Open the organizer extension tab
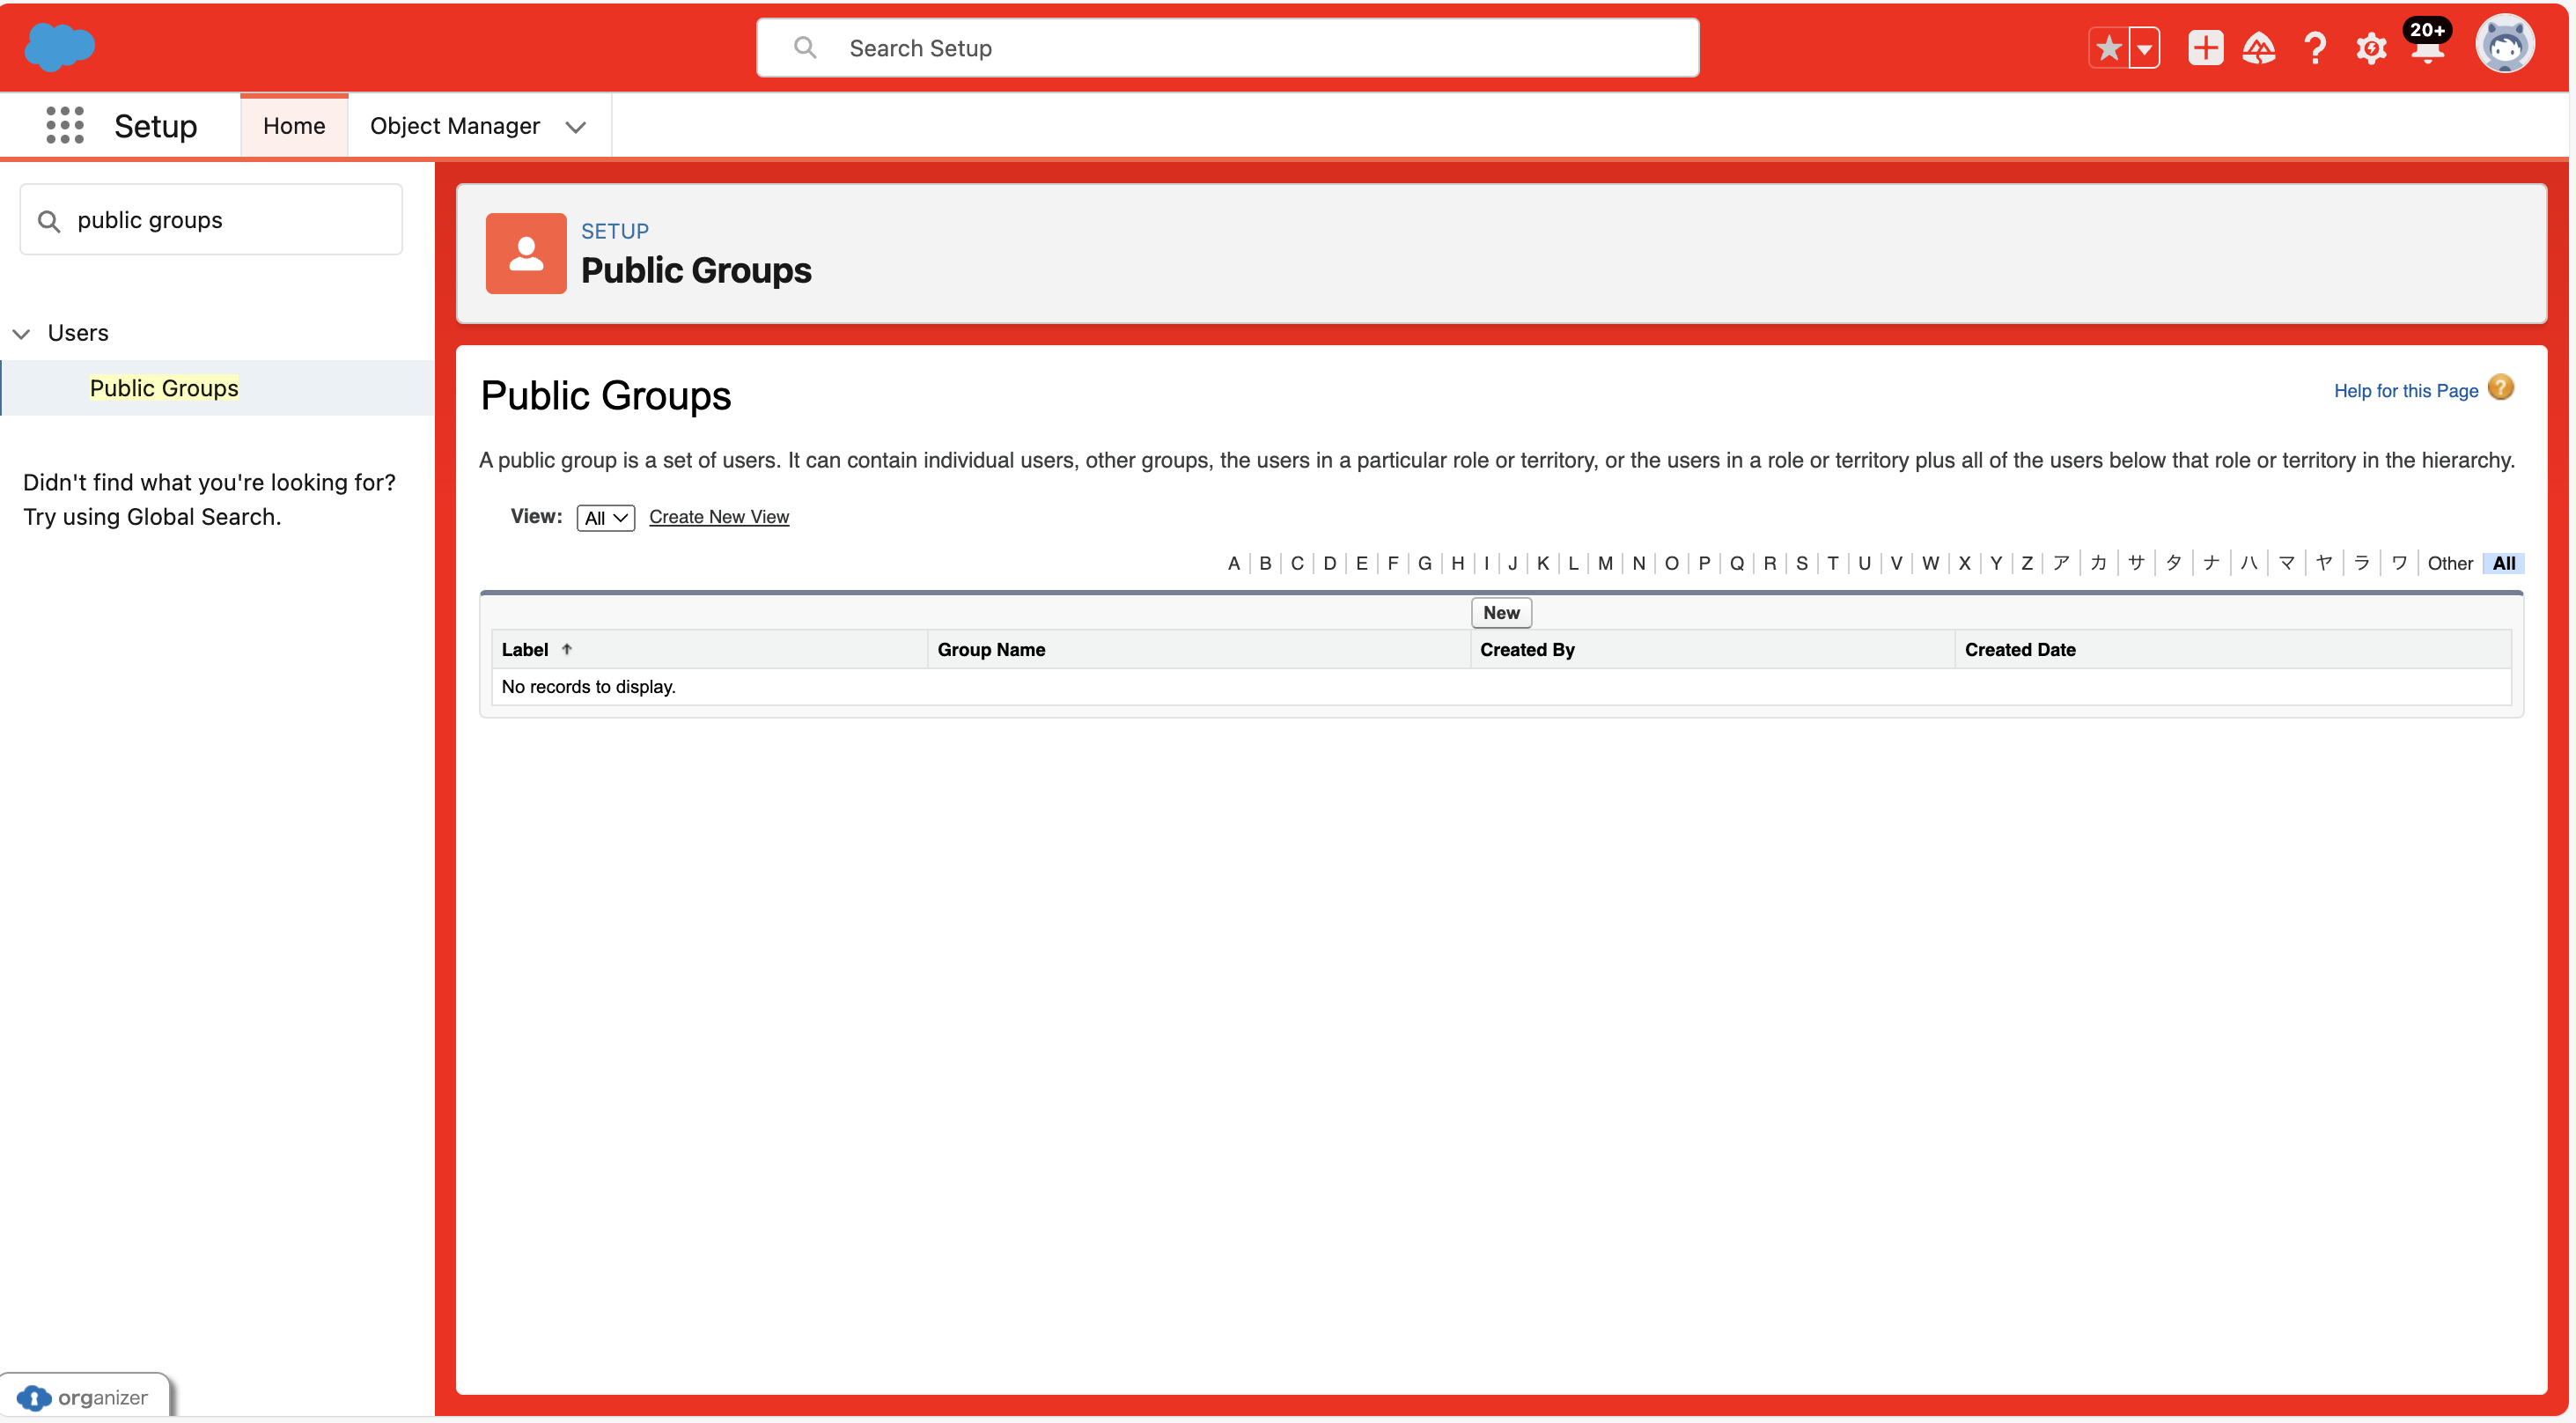2576x1423 pixels. 85,1397
